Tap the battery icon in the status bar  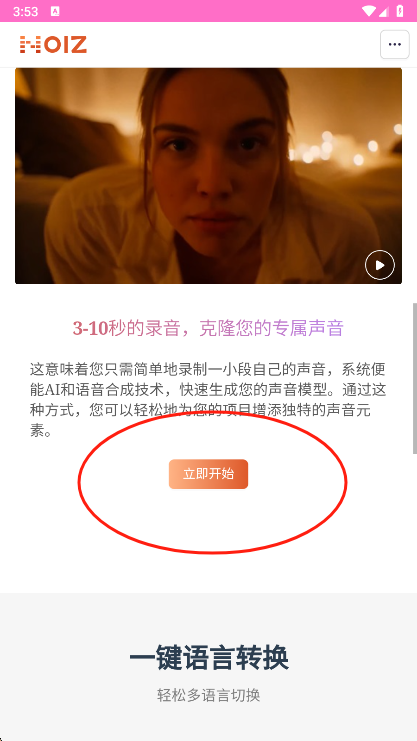400,11
